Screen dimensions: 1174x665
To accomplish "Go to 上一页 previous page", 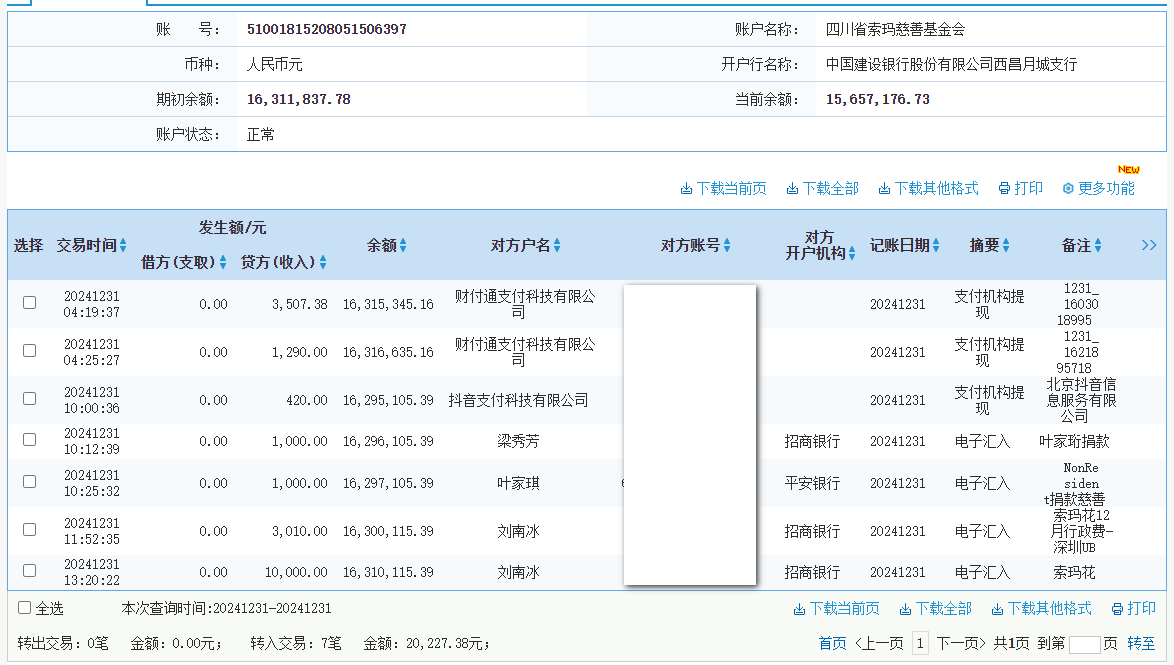I will tap(880, 643).
